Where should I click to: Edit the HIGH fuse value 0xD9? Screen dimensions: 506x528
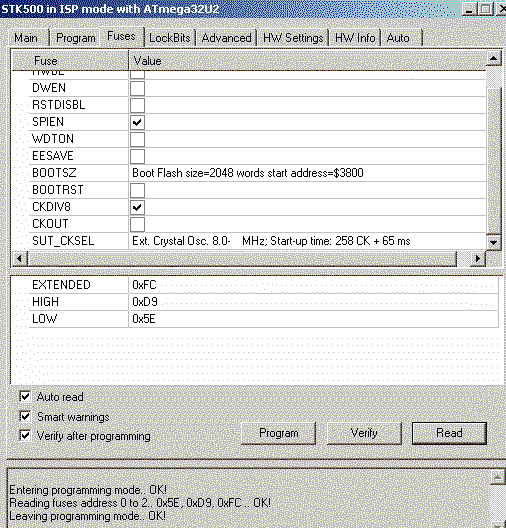point(313,302)
